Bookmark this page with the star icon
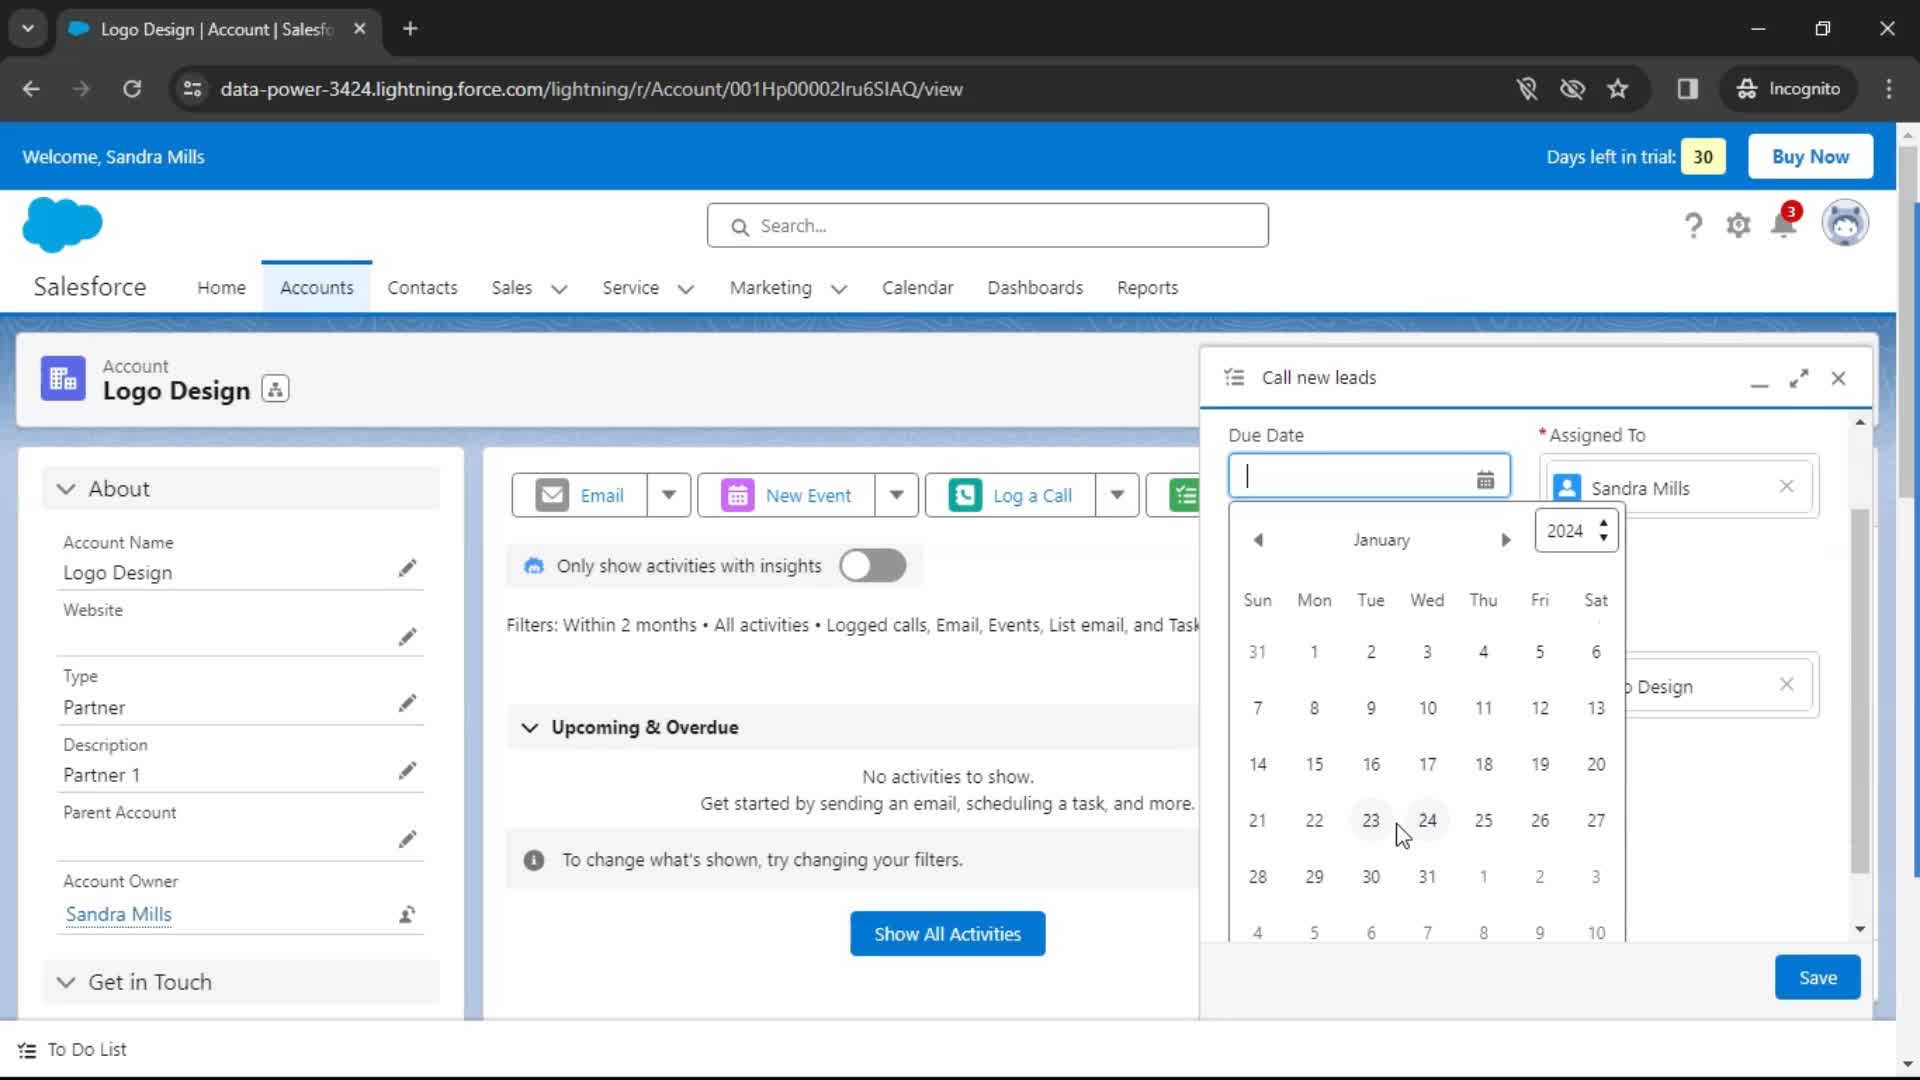Image resolution: width=1920 pixels, height=1080 pixels. [x=1617, y=89]
